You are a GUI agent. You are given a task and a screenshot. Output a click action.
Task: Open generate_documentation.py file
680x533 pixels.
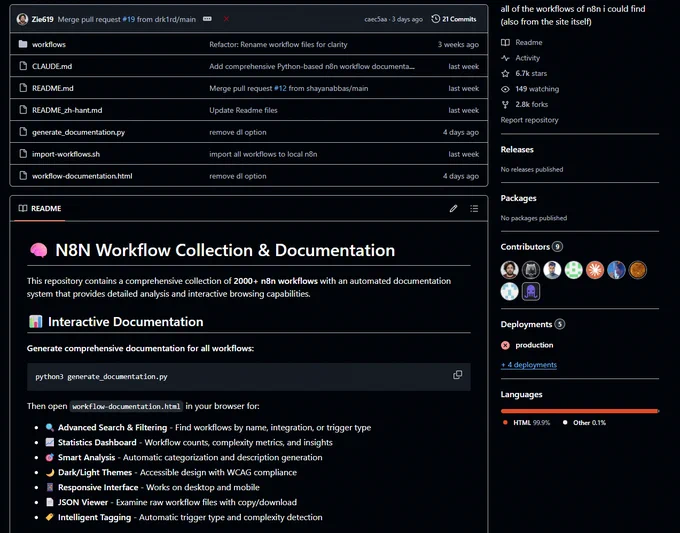pyautogui.click(x=78, y=132)
